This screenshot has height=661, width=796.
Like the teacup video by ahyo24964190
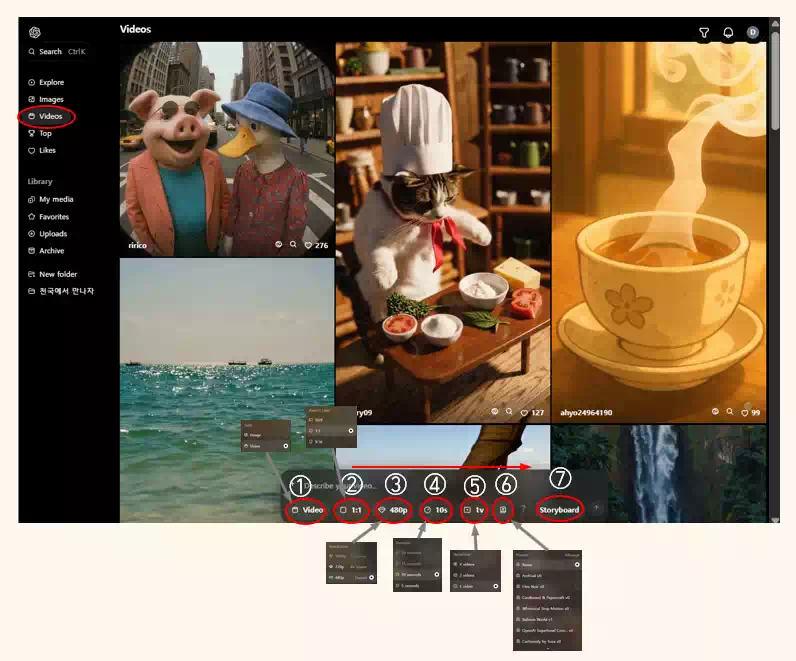tap(744, 412)
